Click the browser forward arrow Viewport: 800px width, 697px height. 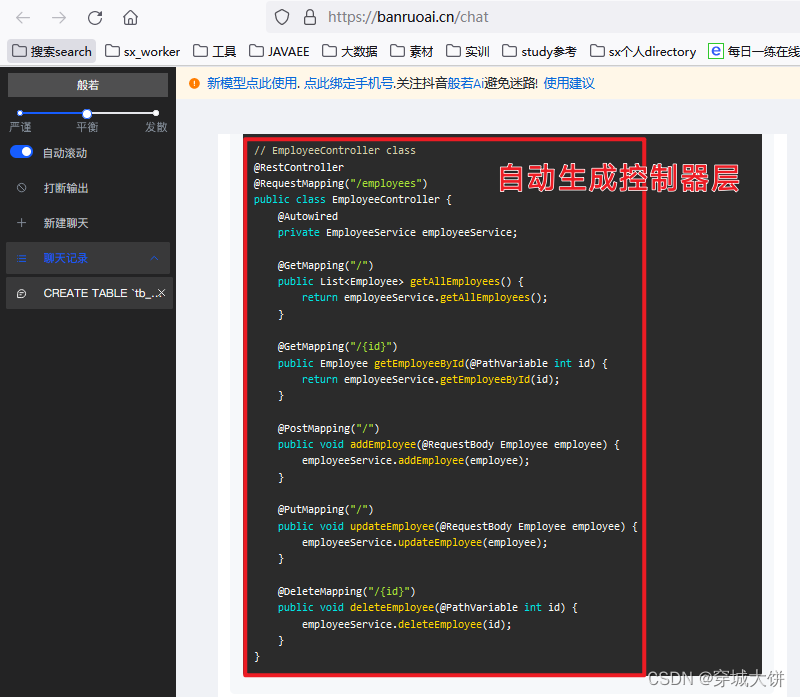coord(59,18)
